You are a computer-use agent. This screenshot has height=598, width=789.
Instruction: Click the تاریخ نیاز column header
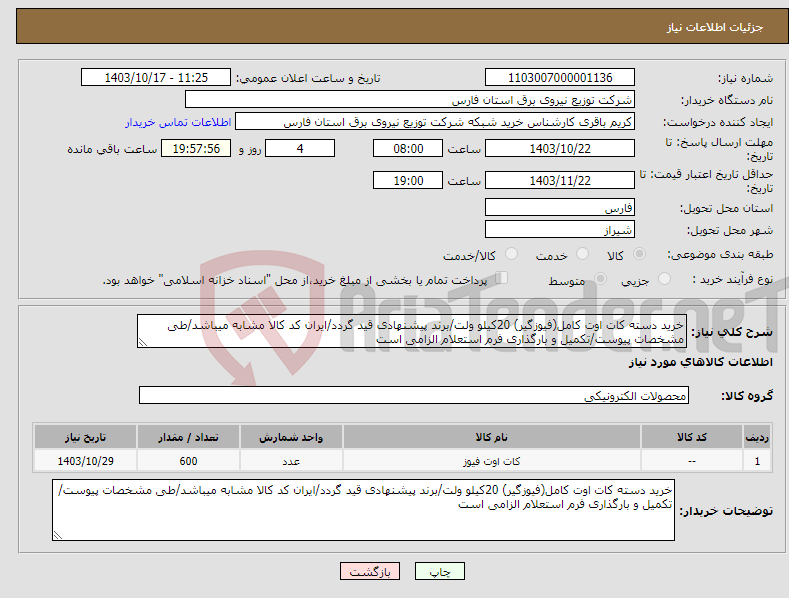[86, 437]
